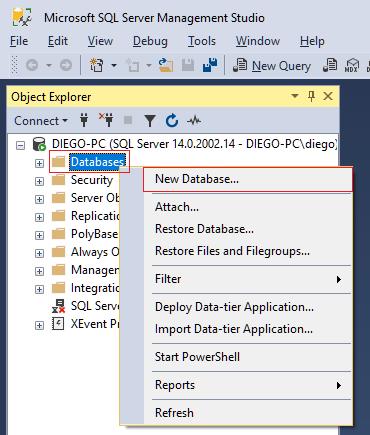Expand the Integration Services folder

[x=39, y=289]
